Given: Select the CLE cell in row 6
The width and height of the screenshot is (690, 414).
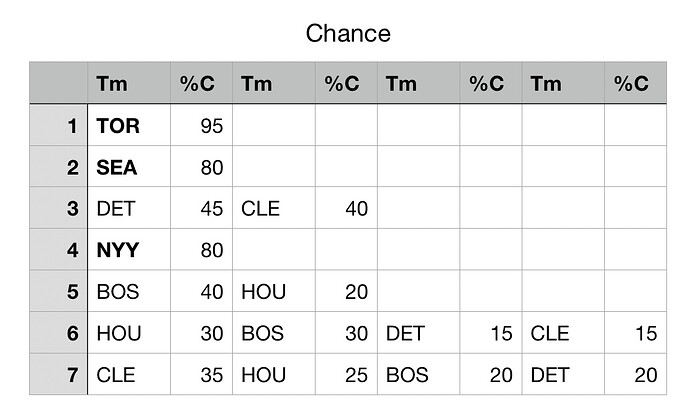Looking at the screenshot, I should [x=563, y=333].
